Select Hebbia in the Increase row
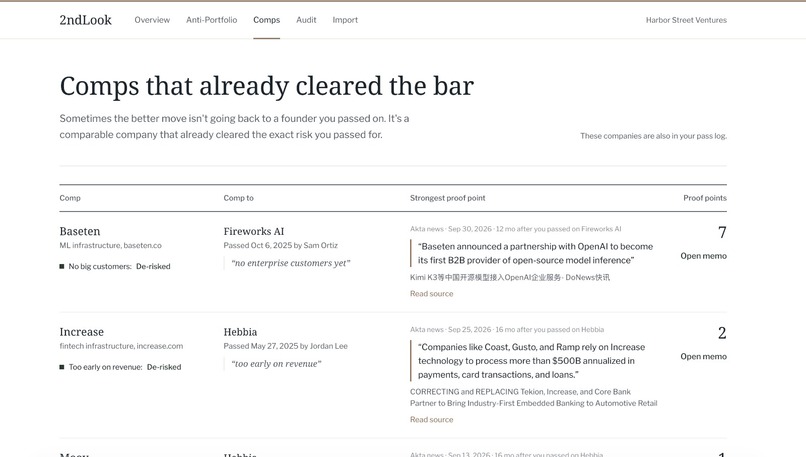The height and width of the screenshot is (457, 806). pos(240,332)
